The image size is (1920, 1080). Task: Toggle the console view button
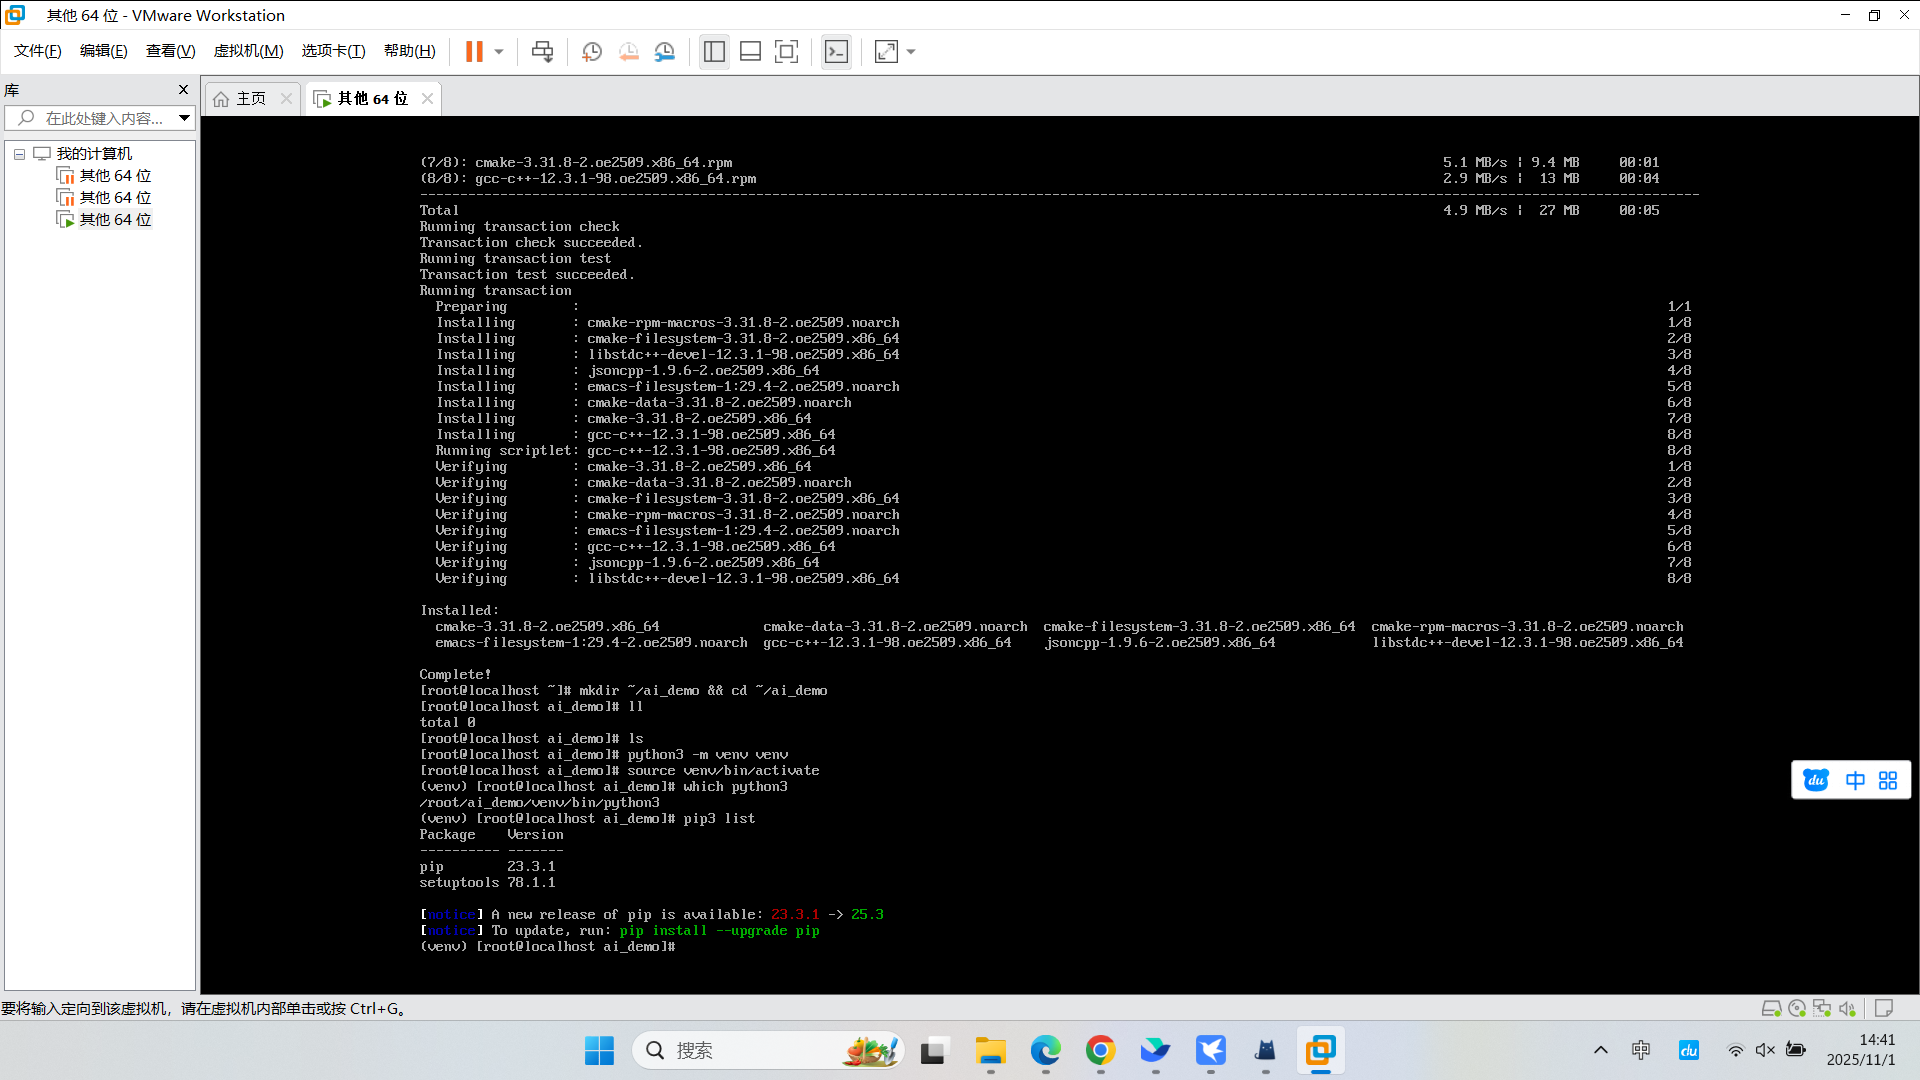836,52
